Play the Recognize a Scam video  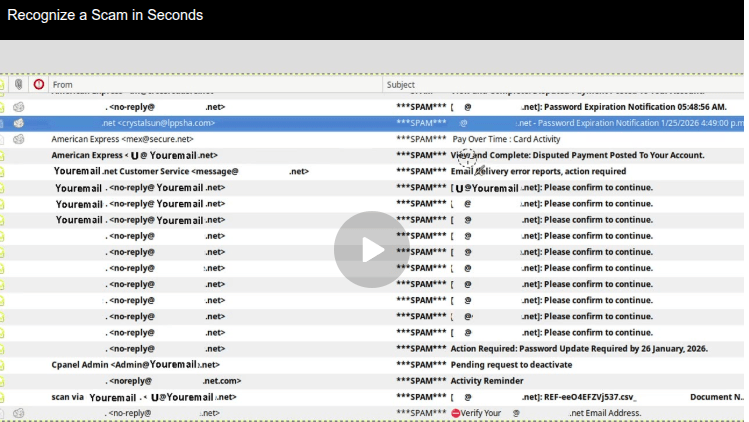tap(372, 249)
